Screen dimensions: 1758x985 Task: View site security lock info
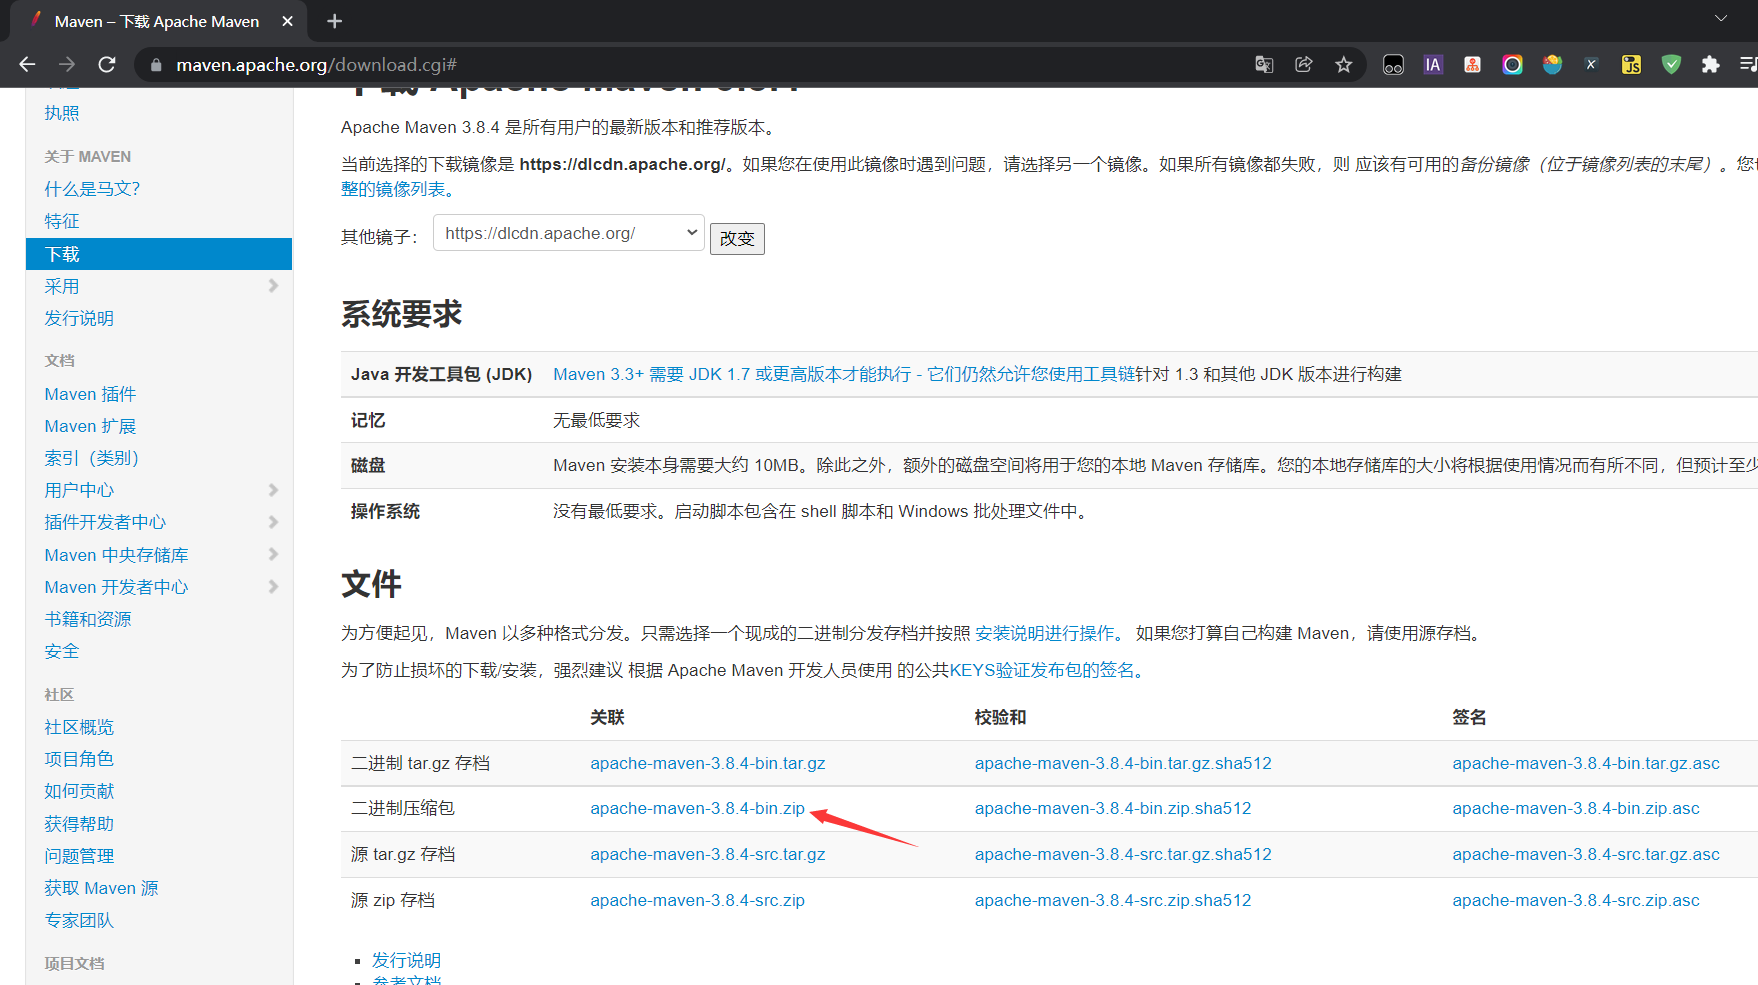pyautogui.click(x=155, y=65)
